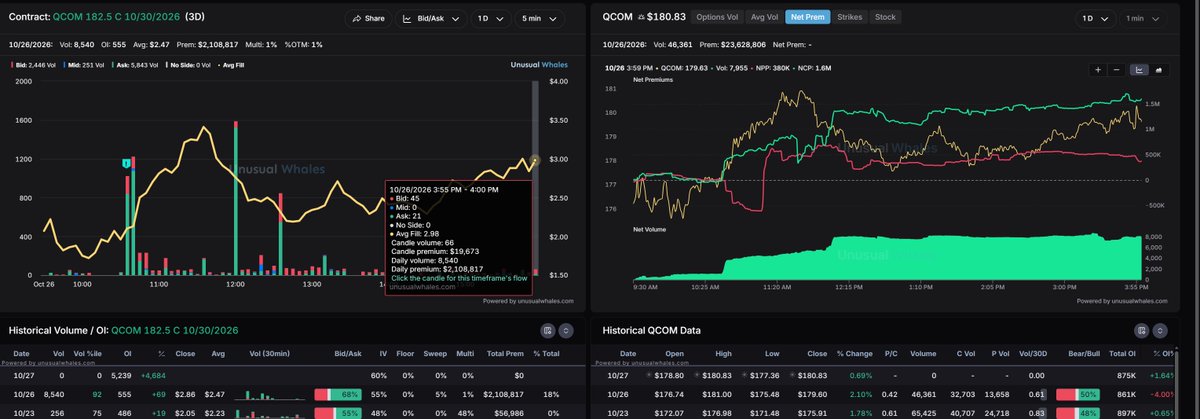Click the tall bar at 12:00 on contract chart
The width and height of the screenshot is (1200, 419).
pyautogui.click(x=235, y=197)
